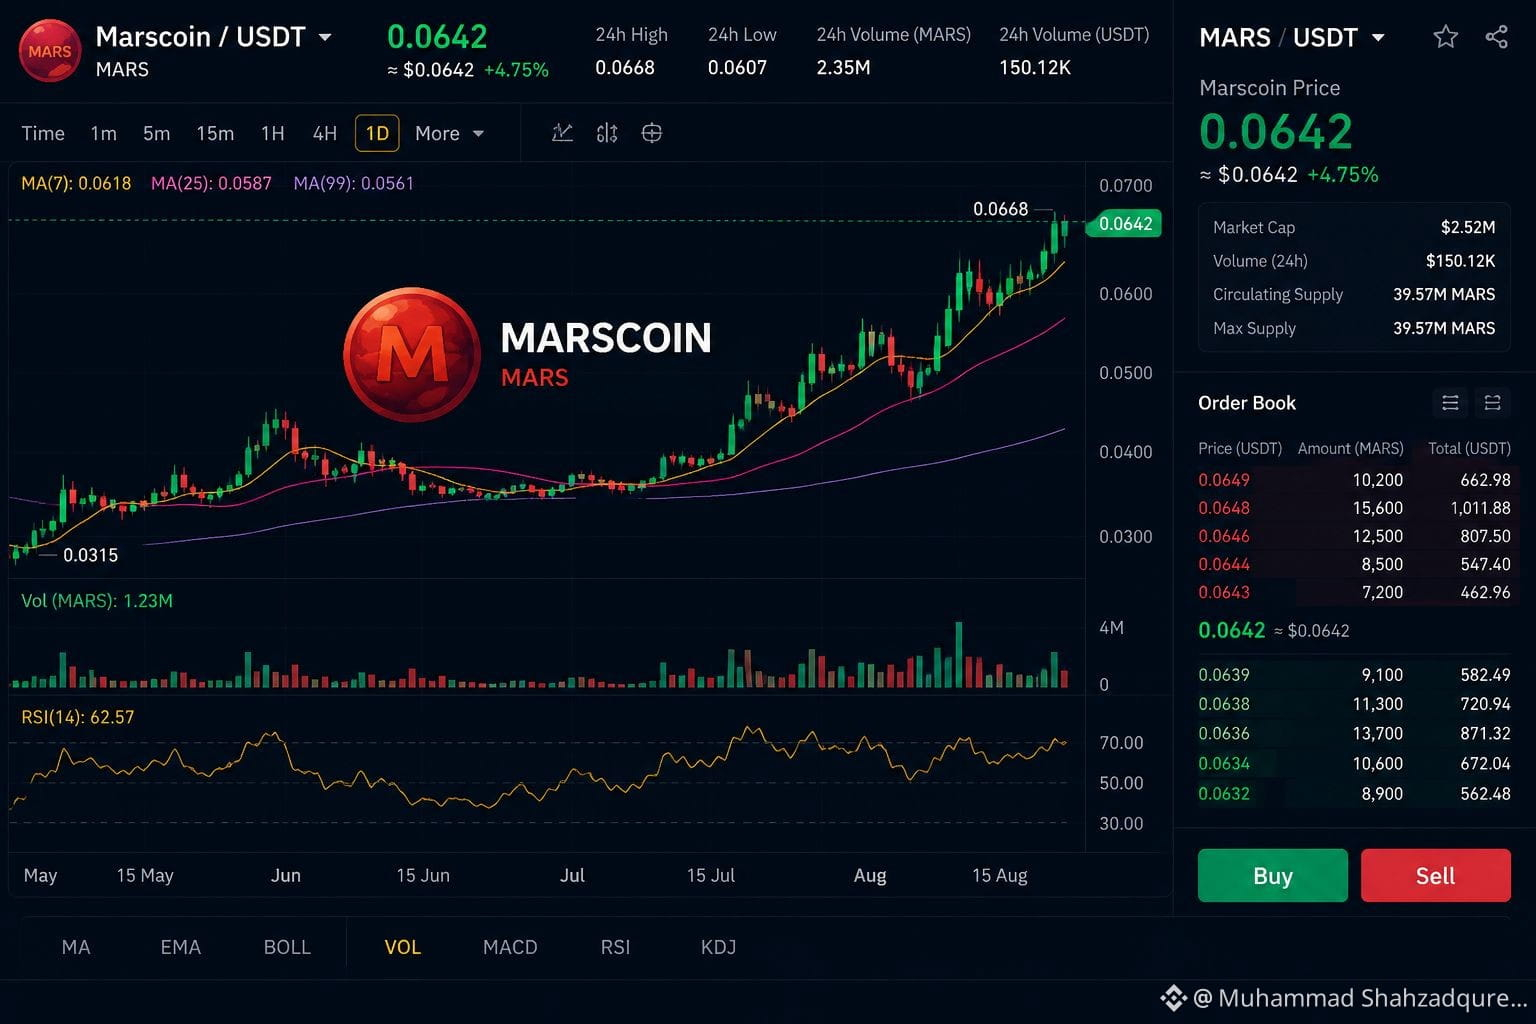Switch order book to second layout icon
1536x1024 pixels.
(1492, 403)
